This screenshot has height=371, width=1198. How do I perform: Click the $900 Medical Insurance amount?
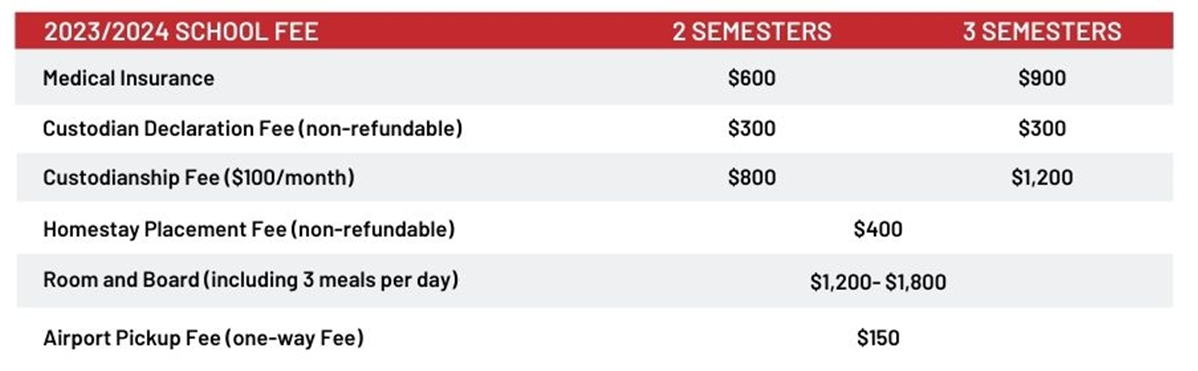(x=1041, y=78)
